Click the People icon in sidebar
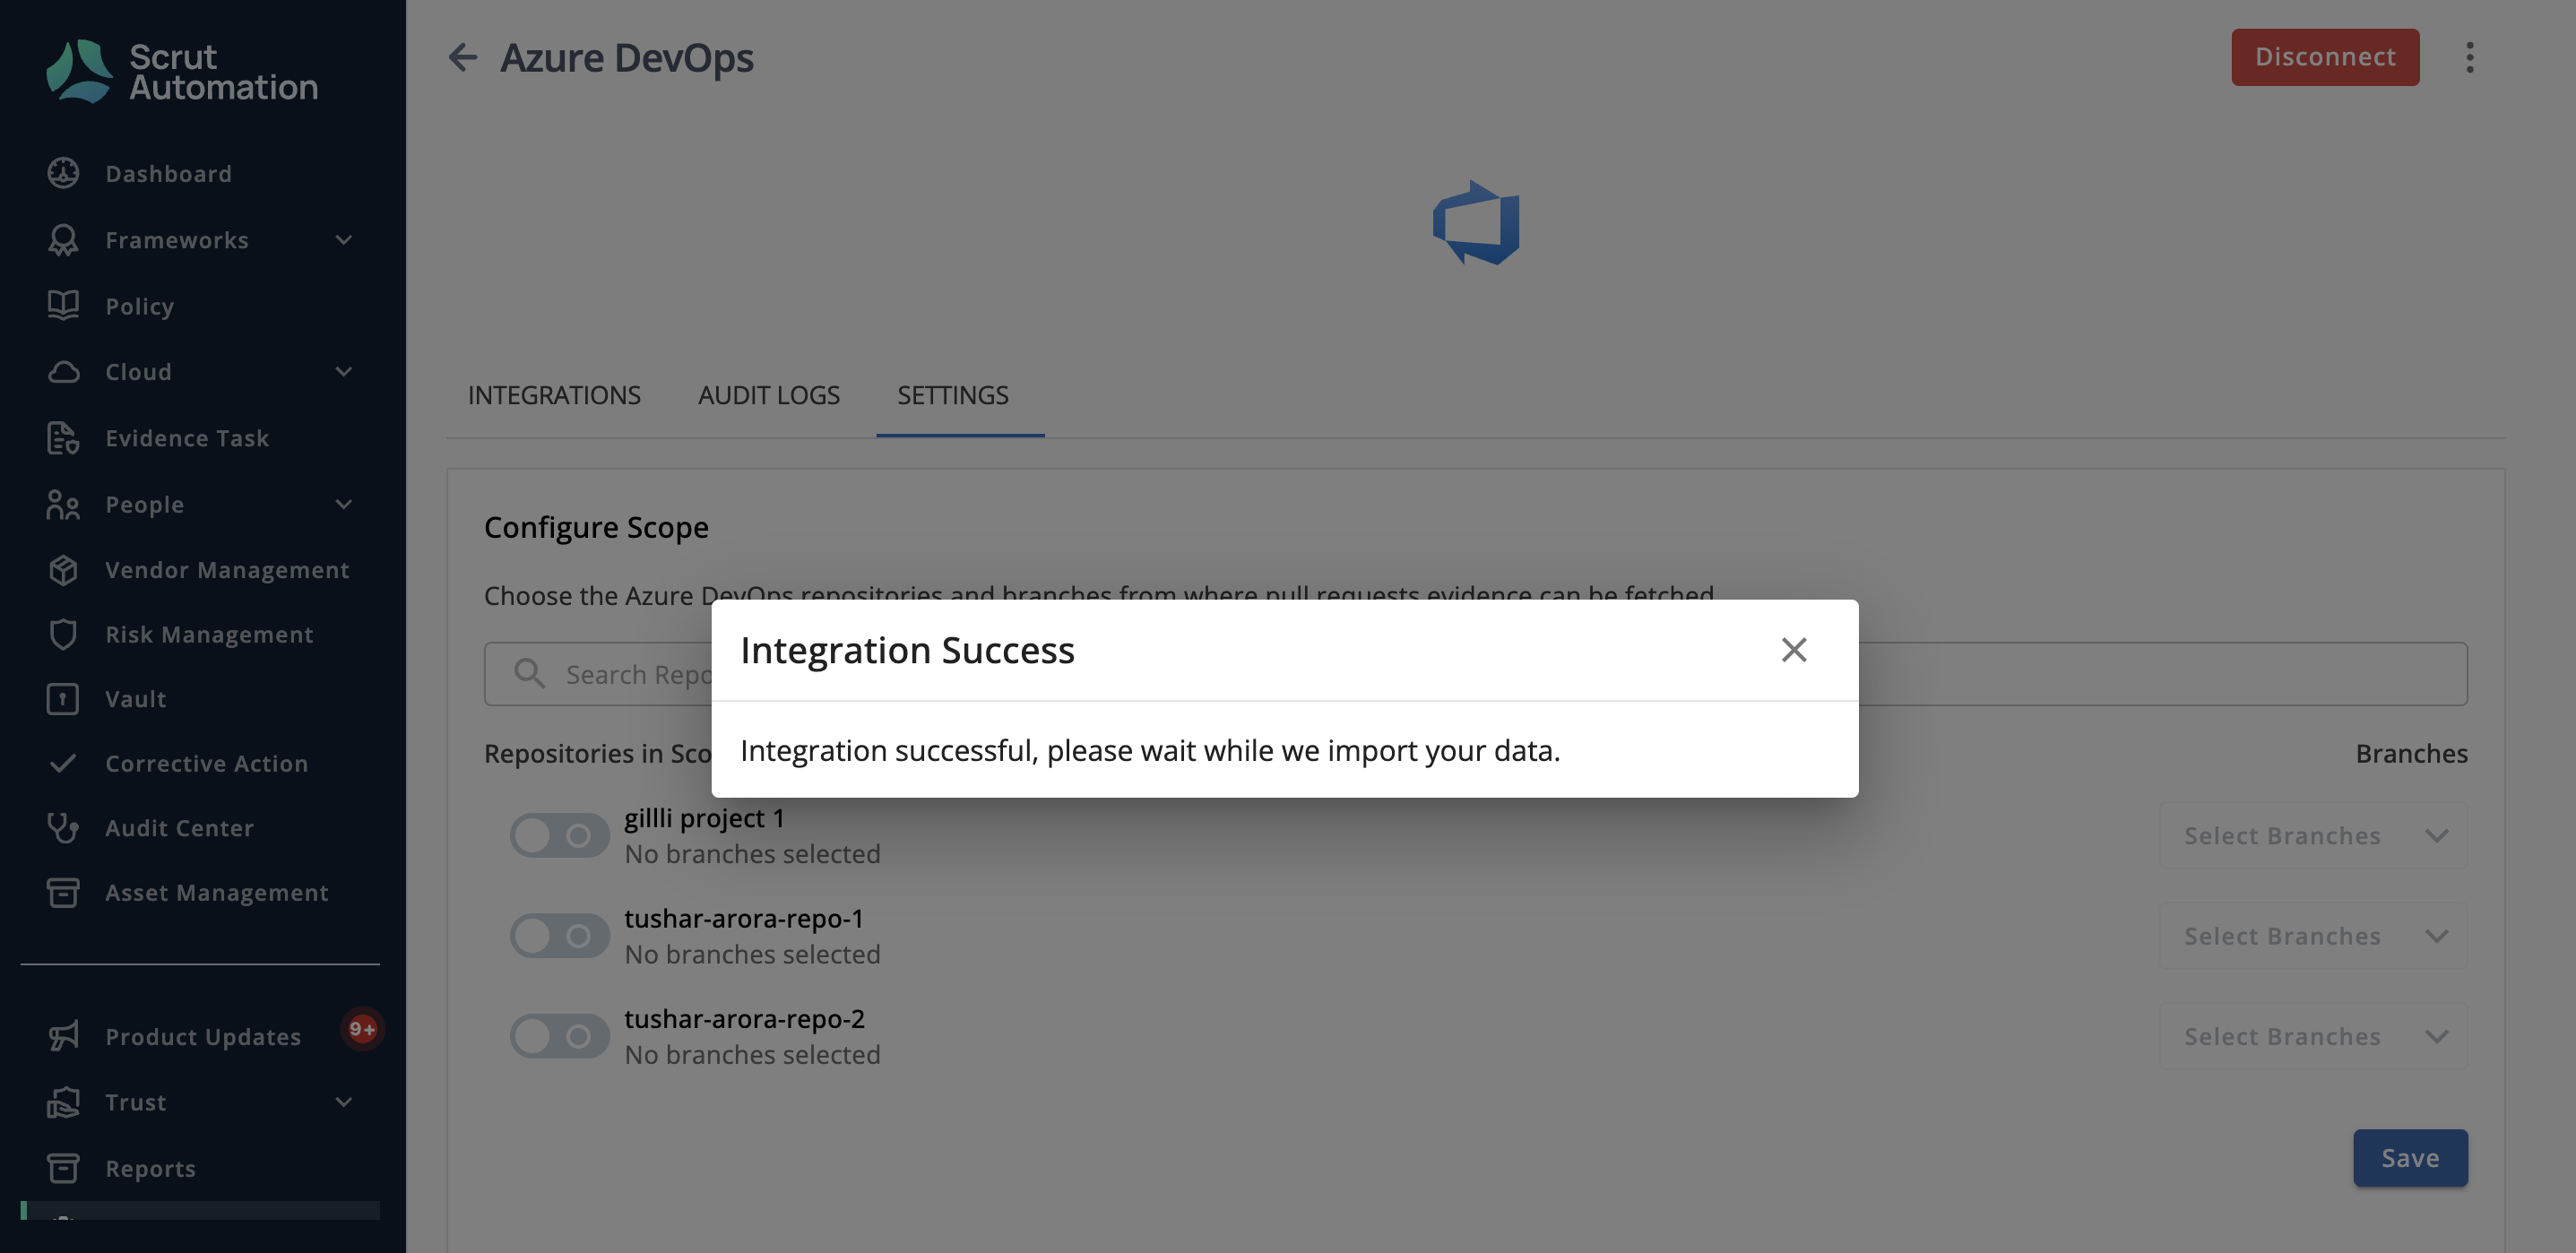The height and width of the screenshot is (1253, 2576). [63, 504]
